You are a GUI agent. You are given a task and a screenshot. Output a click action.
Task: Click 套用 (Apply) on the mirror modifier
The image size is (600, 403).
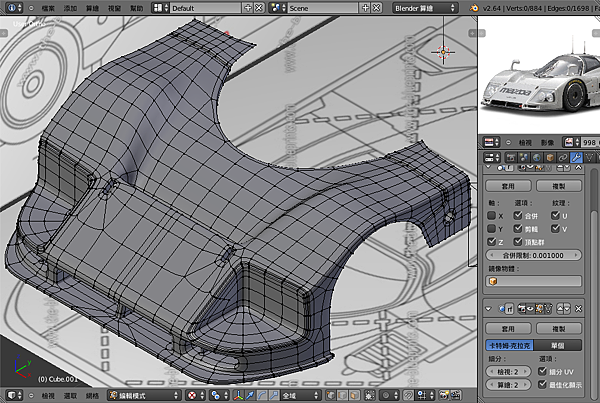(507, 186)
